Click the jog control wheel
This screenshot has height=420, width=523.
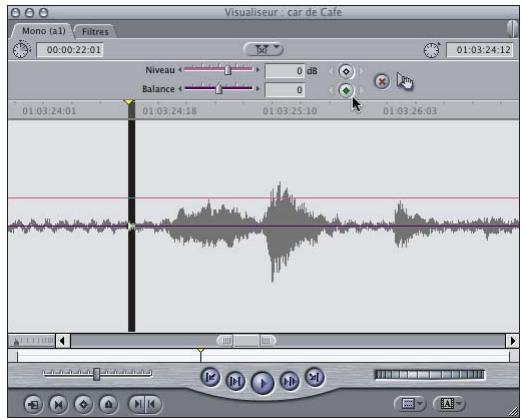[429, 375]
